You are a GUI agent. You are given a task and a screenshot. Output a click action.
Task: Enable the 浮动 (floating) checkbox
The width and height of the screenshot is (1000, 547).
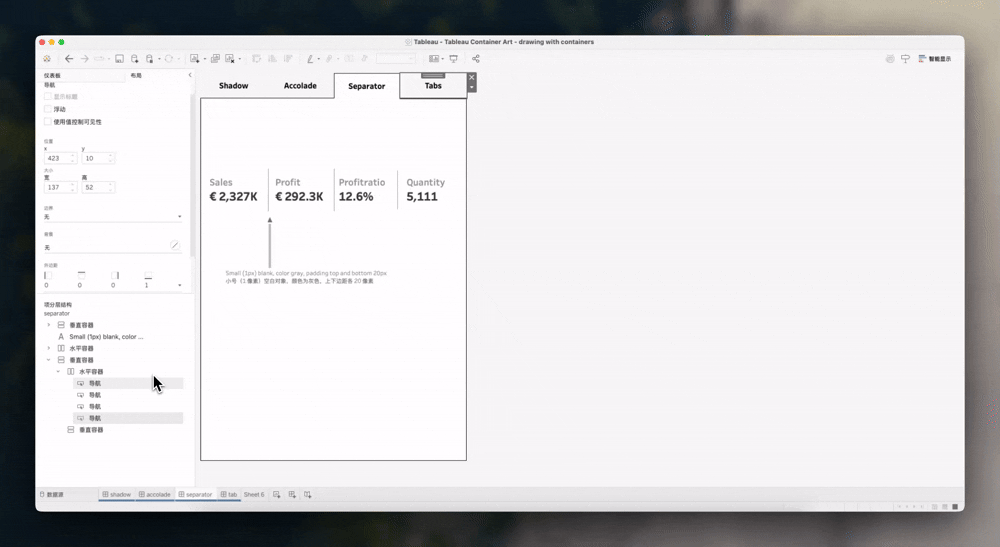point(48,109)
